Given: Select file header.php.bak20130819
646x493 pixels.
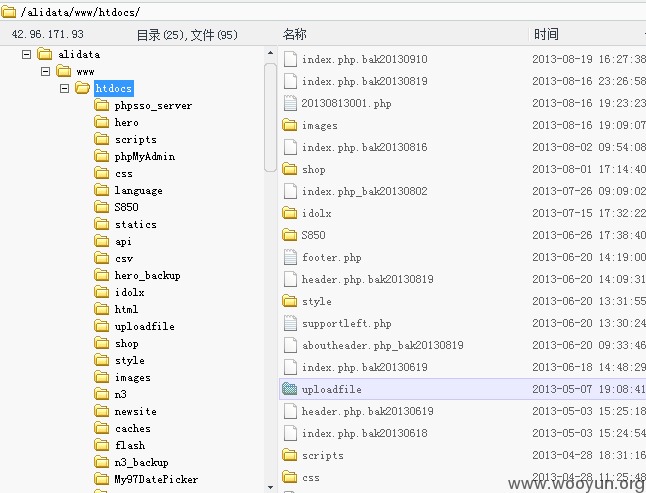Looking at the screenshot, I should 367,279.
